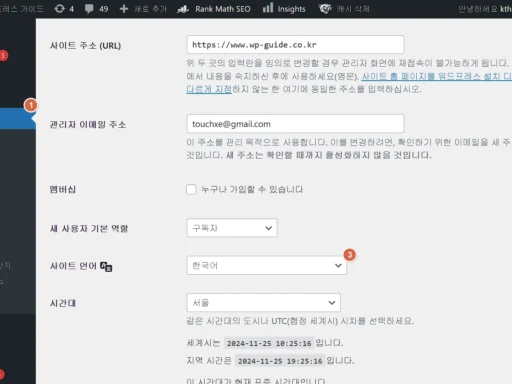Follow the blue link about 사이트 홈 페이지
Viewport: 512px width, 384px height.
tap(436, 76)
